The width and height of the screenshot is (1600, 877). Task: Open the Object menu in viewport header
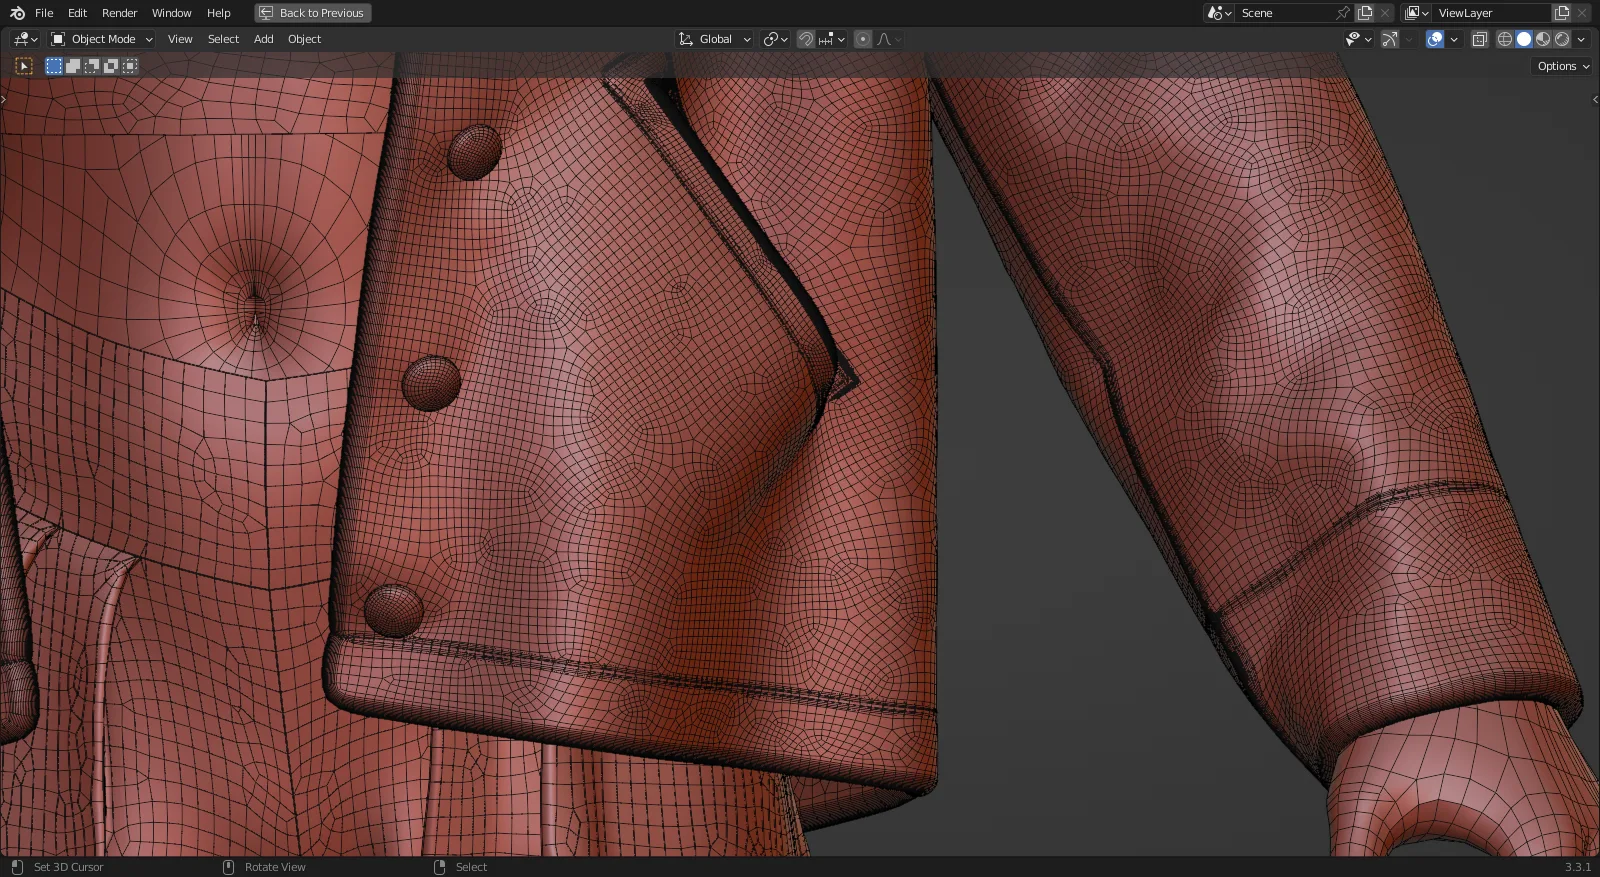304,39
